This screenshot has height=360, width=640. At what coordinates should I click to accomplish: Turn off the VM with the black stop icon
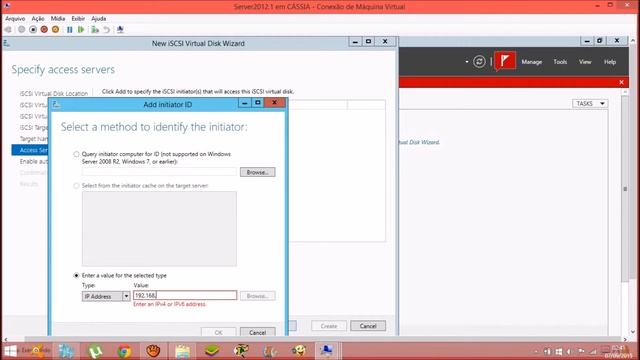pos(33,30)
